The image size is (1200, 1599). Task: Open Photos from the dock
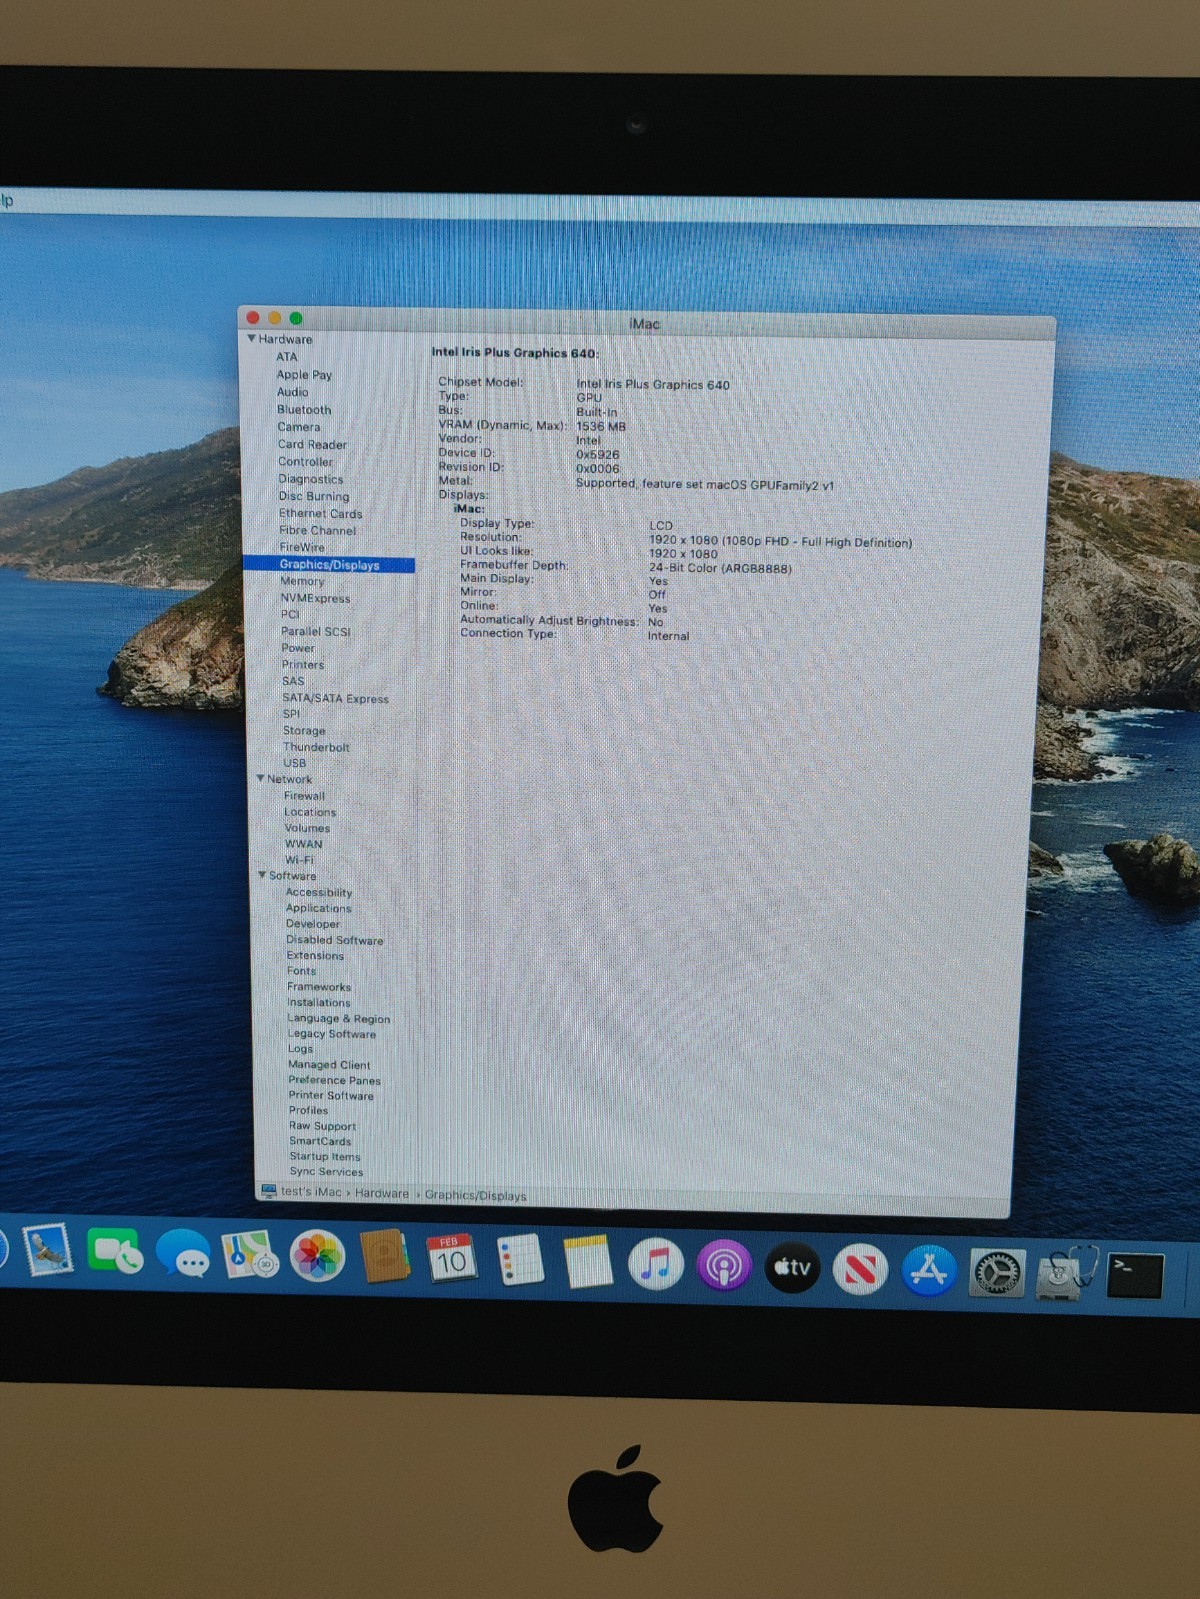pyautogui.click(x=317, y=1255)
